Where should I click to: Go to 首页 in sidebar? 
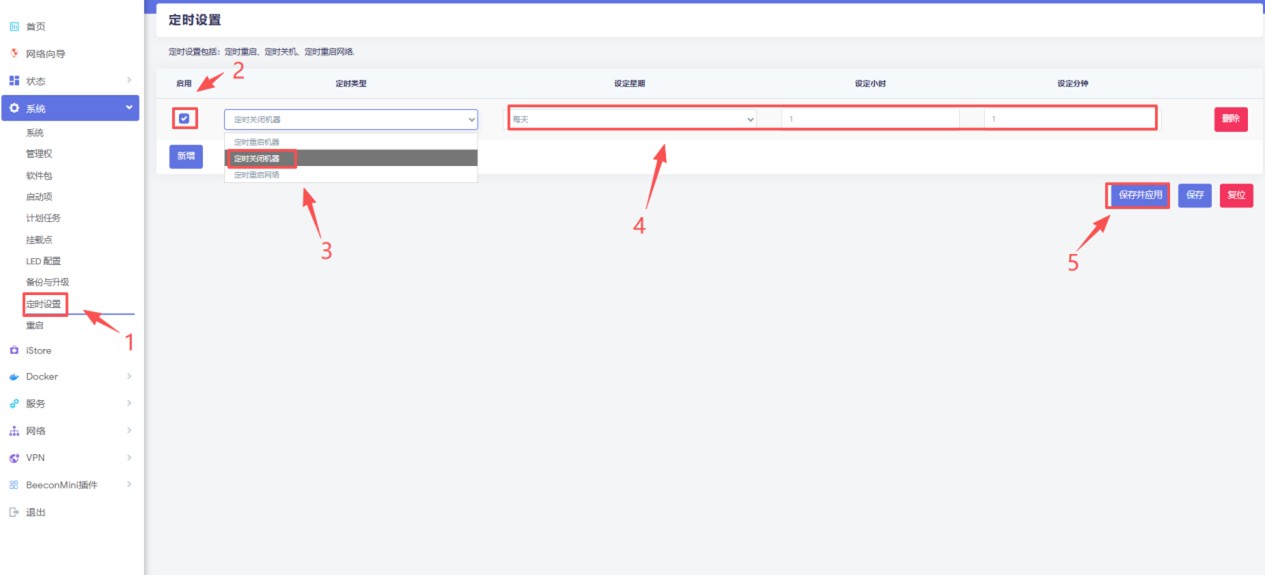click(x=35, y=26)
